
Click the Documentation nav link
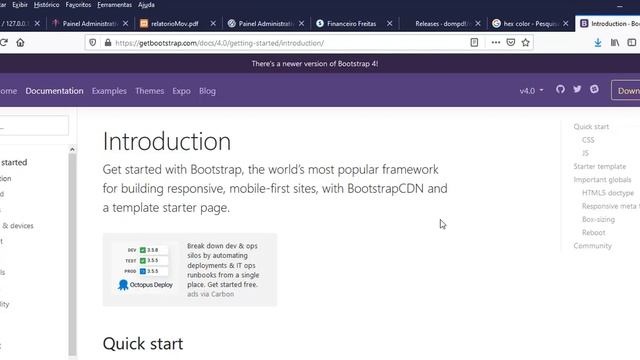pyautogui.click(x=54, y=91)
